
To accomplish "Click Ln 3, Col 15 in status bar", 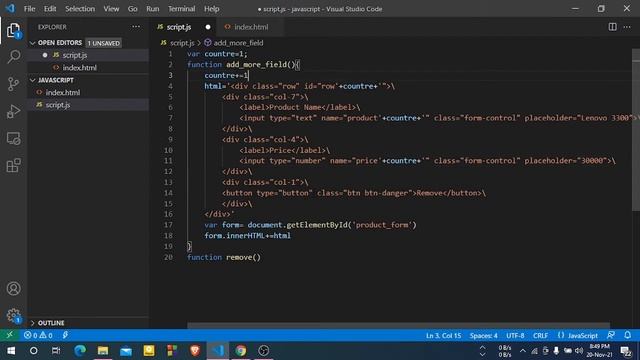I will (443, 336).
